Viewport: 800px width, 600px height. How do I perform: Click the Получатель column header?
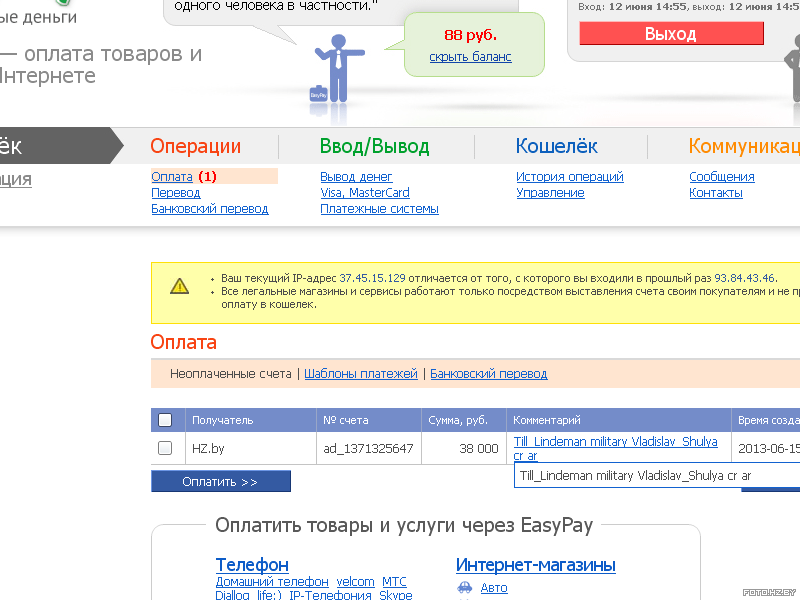[222, 420]
